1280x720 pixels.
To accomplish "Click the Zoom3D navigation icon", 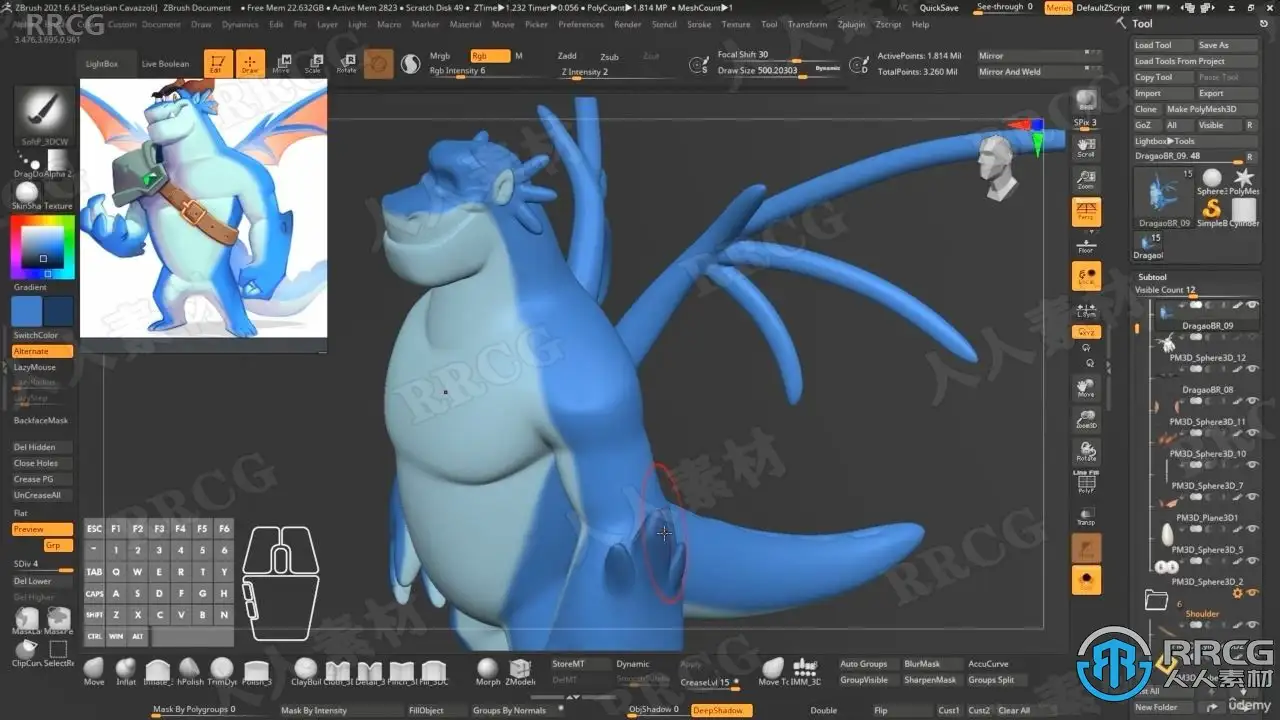I will (1086, 418).
